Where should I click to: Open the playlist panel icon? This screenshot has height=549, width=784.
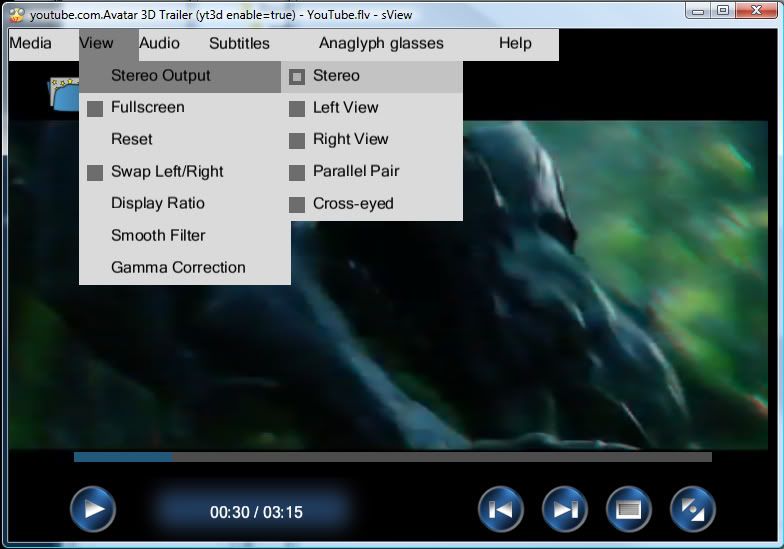628,509
